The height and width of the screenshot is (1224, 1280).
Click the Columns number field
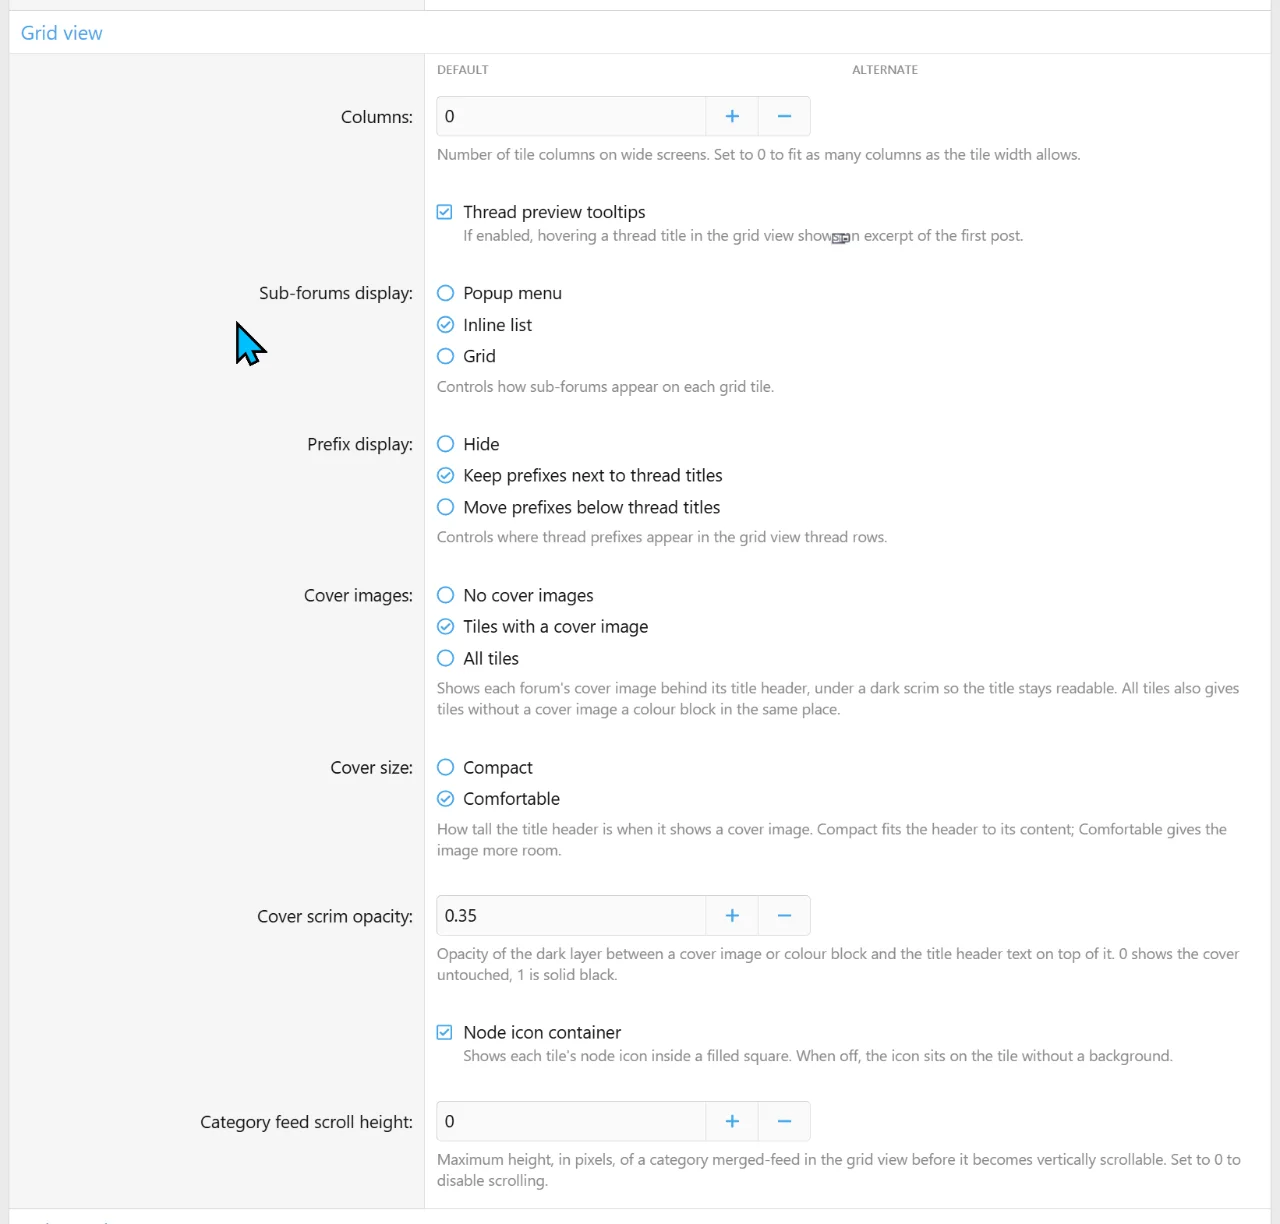click(x=571, y=116)
